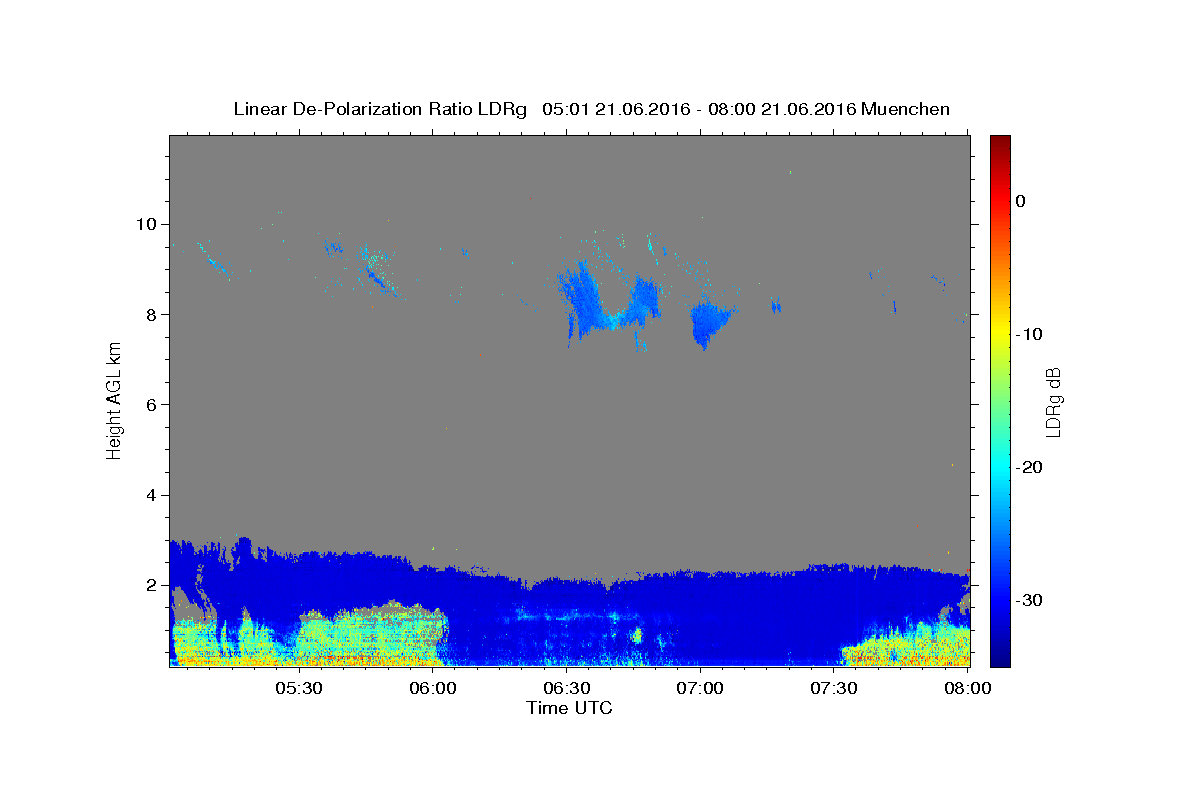The height and width of the screenshot is (800, 1200).
Task: Click the date range '05:01 21.06.2016 - 08:00 21.06.2016'
Action: 699,109
